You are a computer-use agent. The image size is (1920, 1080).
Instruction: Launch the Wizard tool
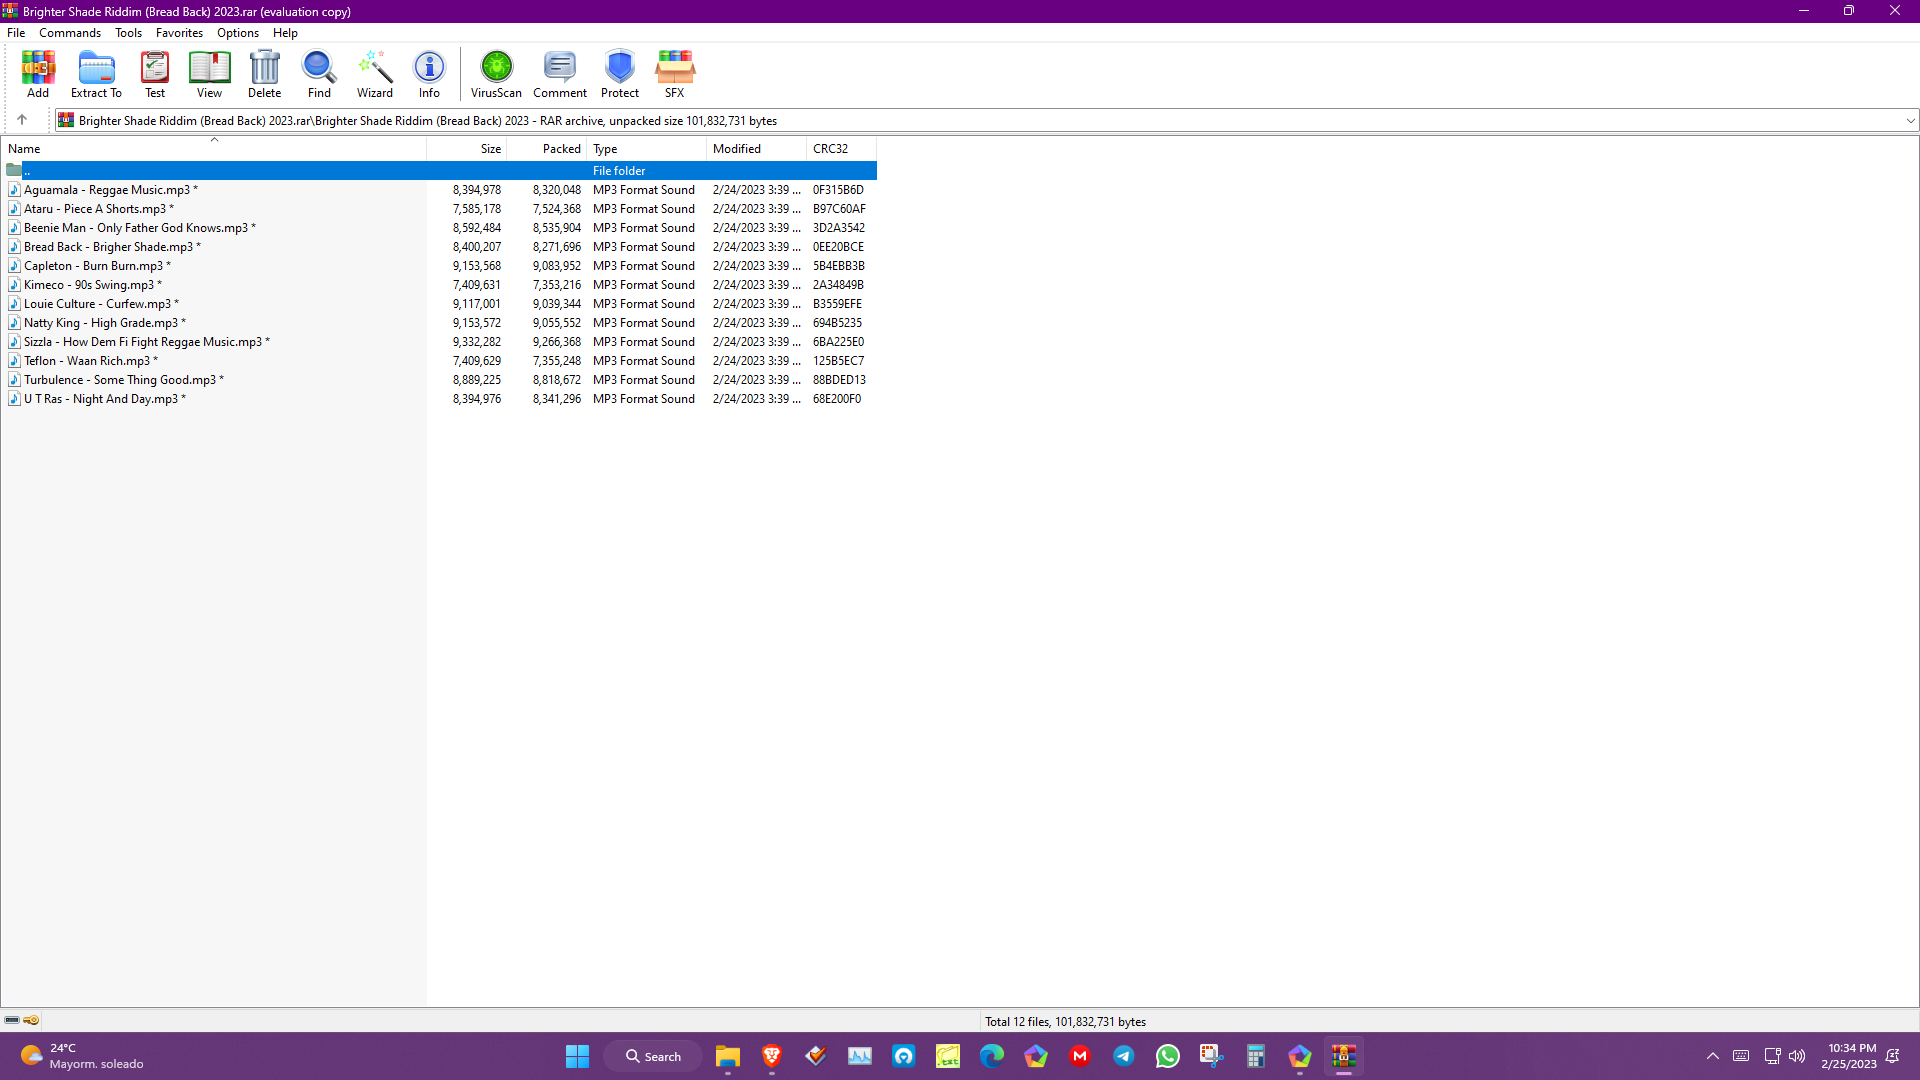tap(375, 74)
